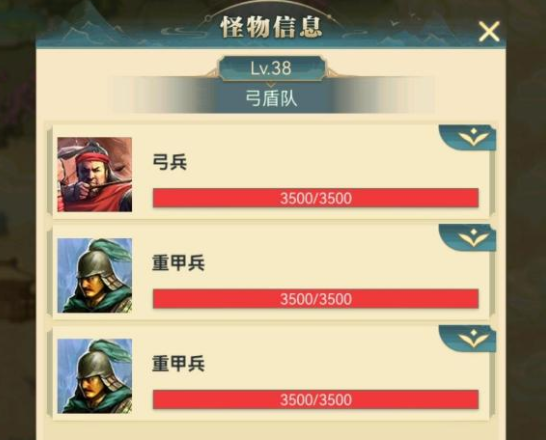Click second 重甲兵 3500/3500 health bar

(316, 400)
